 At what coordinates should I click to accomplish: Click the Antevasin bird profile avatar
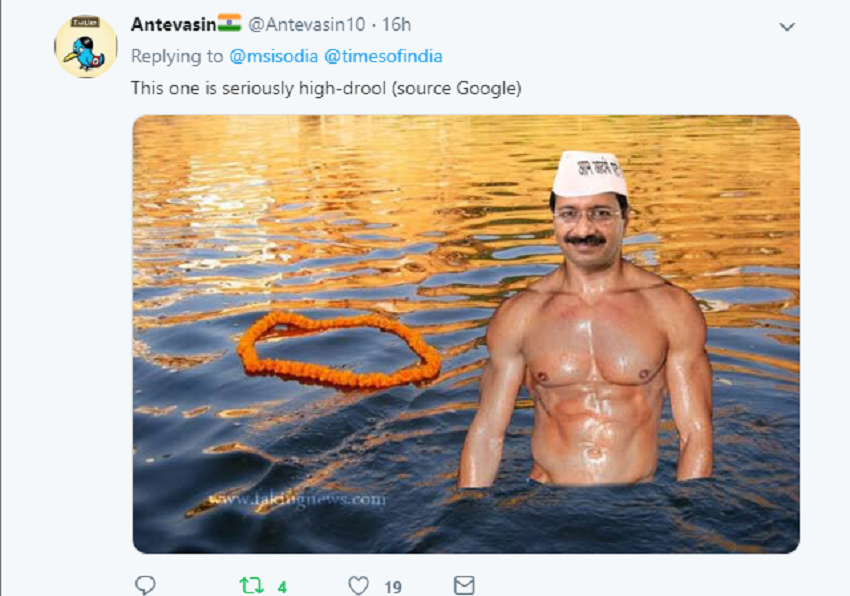(x=84, y=47)
